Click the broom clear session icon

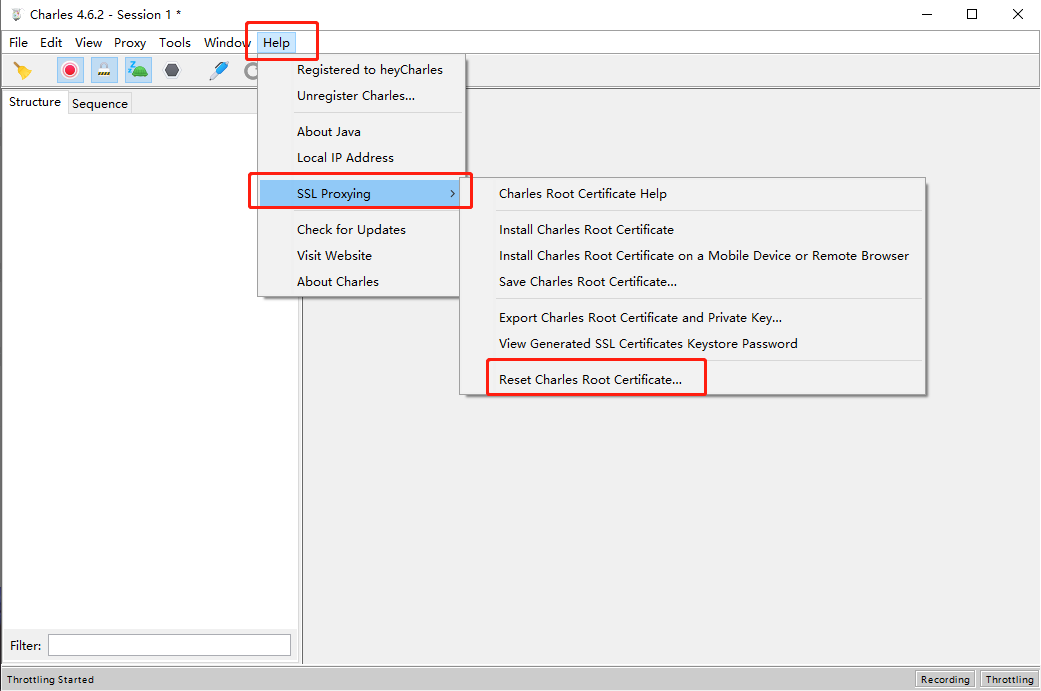23,70
